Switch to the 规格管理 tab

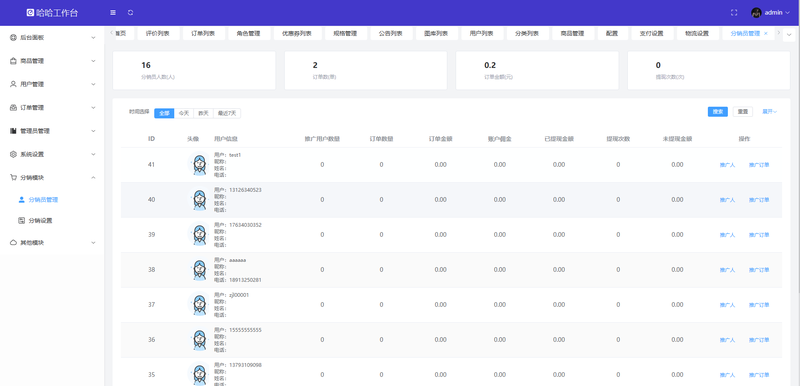pyautogui.click(x=345, y=34)
